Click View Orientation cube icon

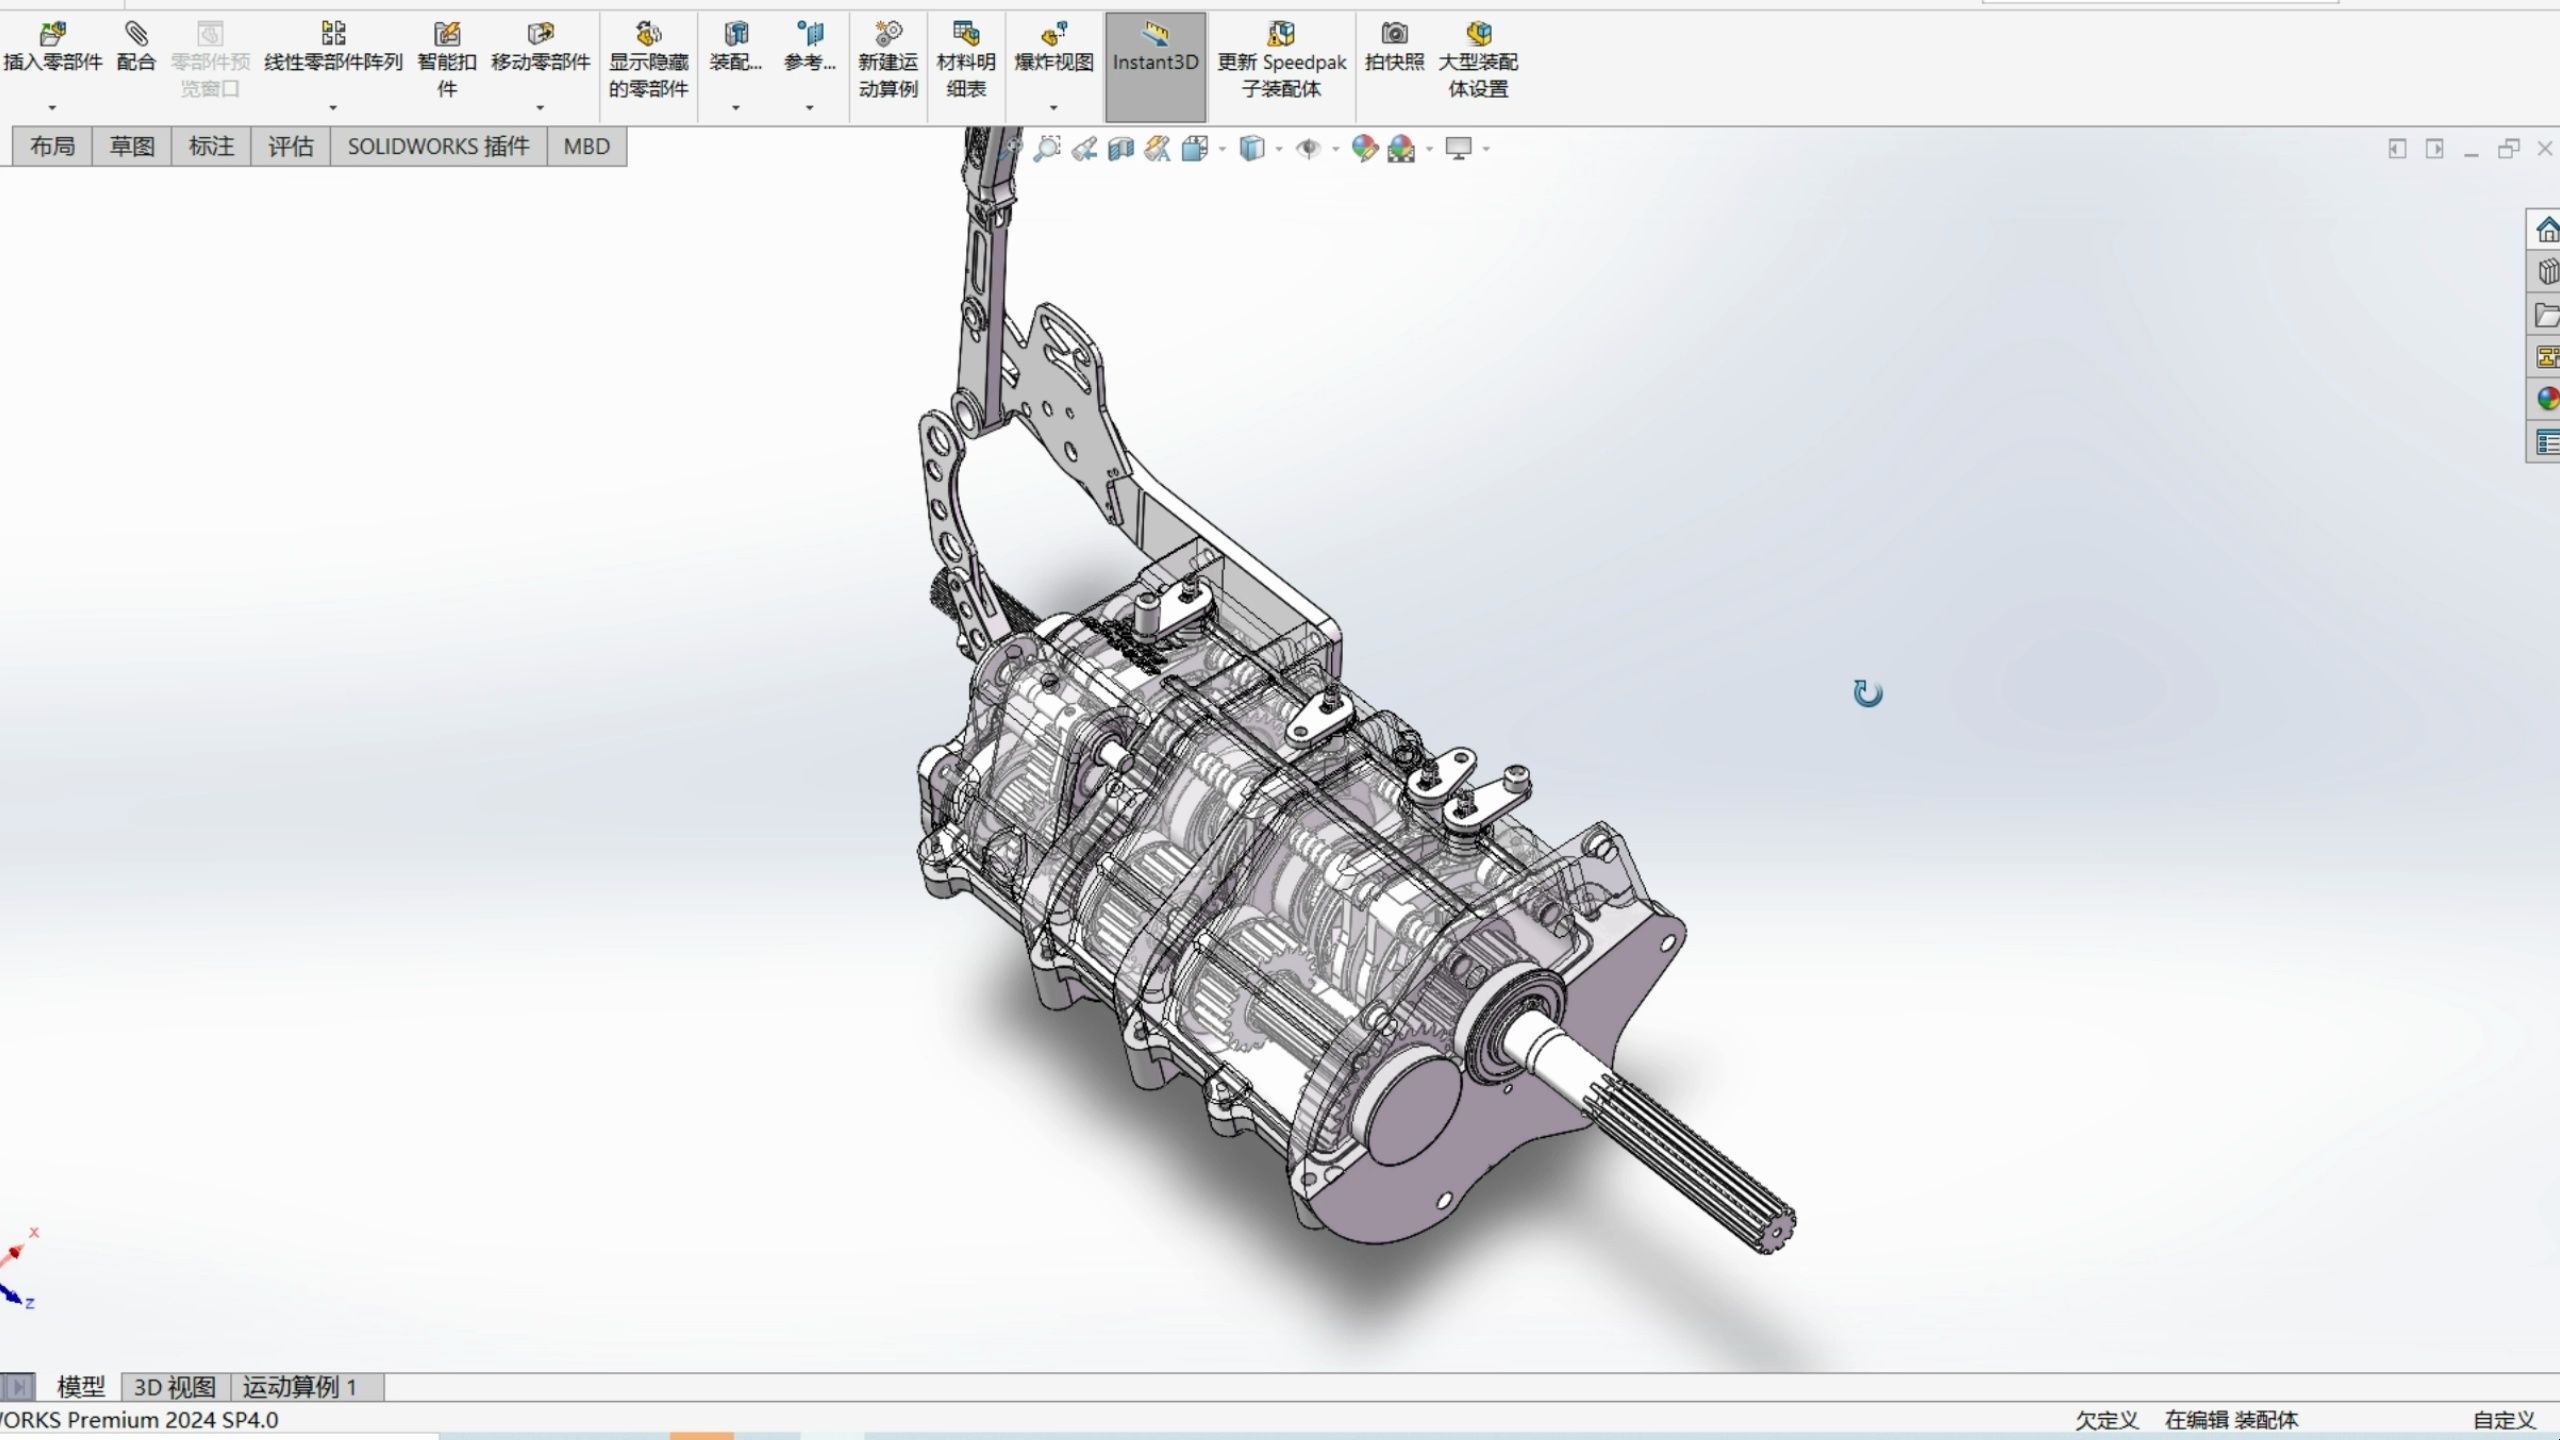tap(1194, 149)
